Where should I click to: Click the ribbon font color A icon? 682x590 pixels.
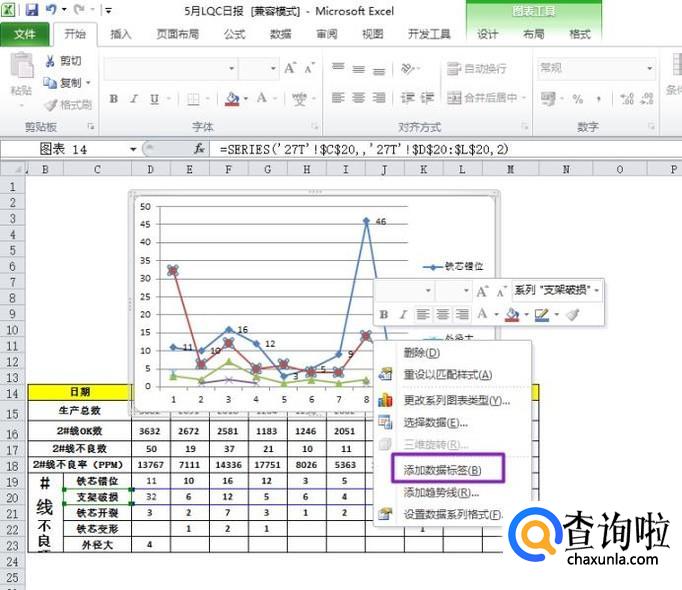coord(261,98)
